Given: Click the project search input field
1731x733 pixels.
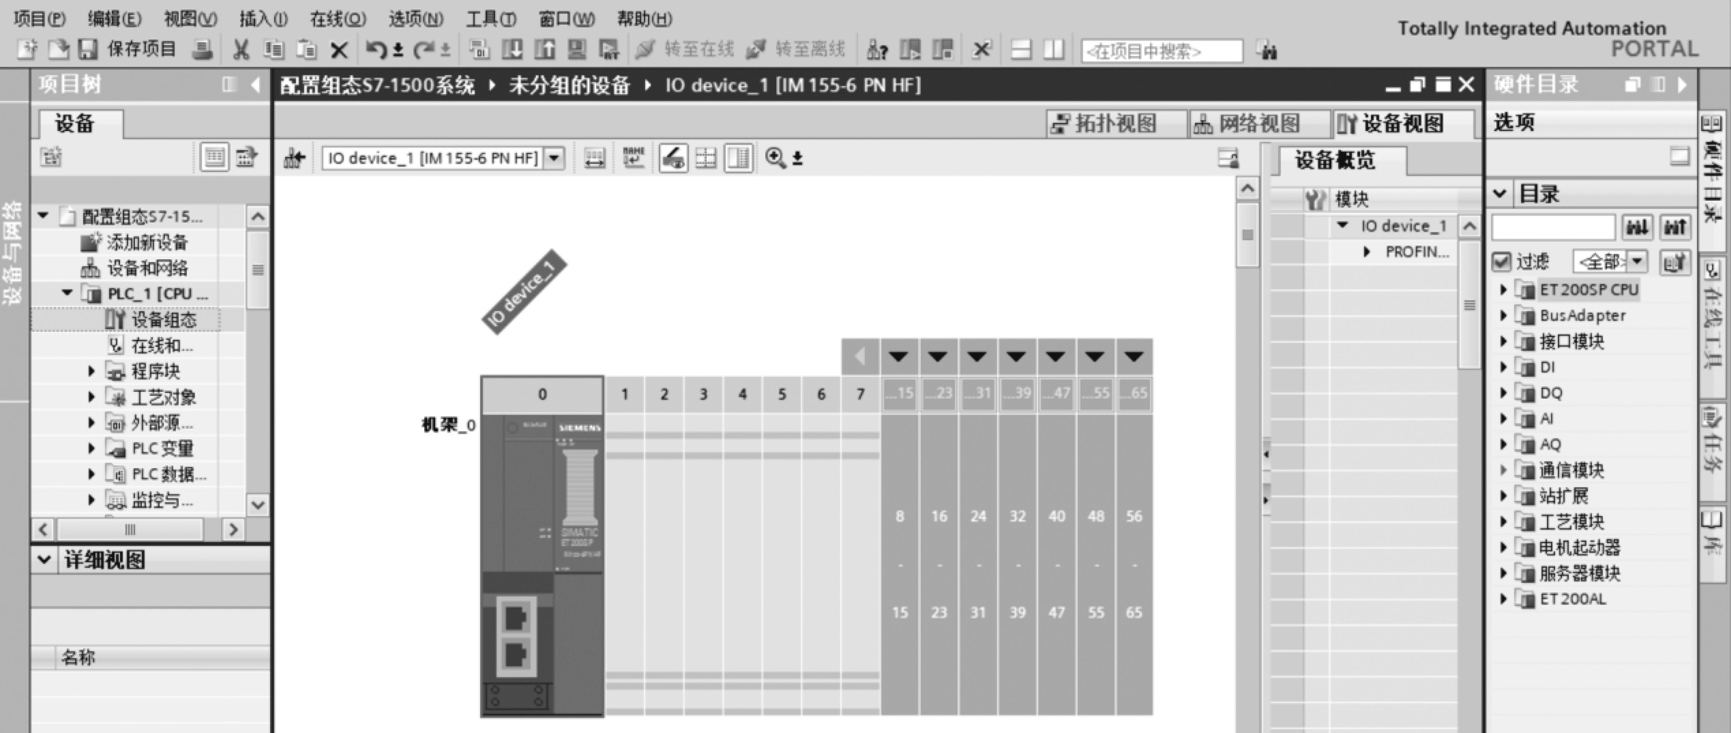Looking at the screenshot, I should click(x=1162, y=50).
